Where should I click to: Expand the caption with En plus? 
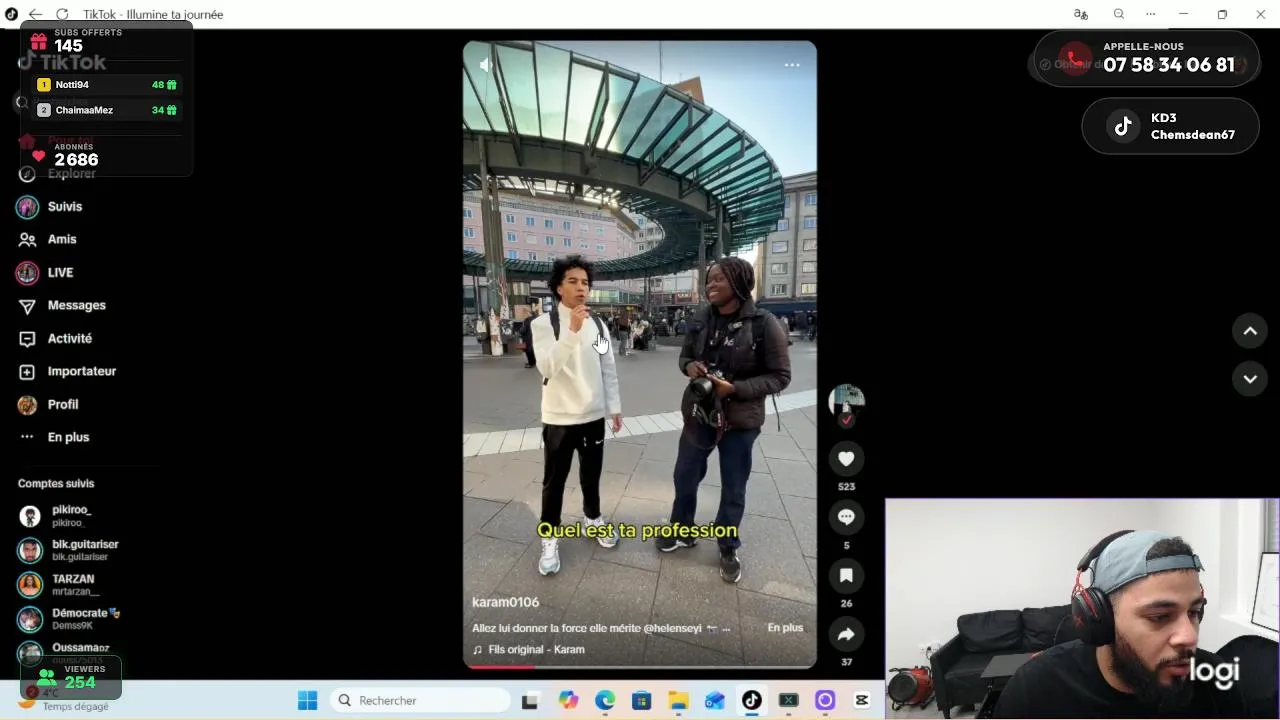tap(785, 628)
